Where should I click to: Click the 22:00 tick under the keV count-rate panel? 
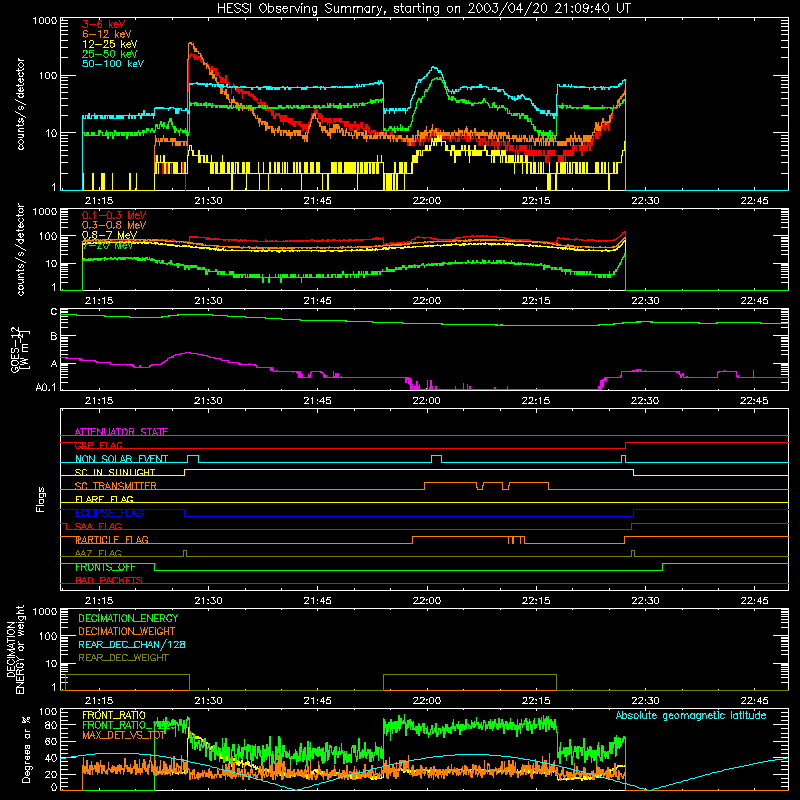(427, 201)
